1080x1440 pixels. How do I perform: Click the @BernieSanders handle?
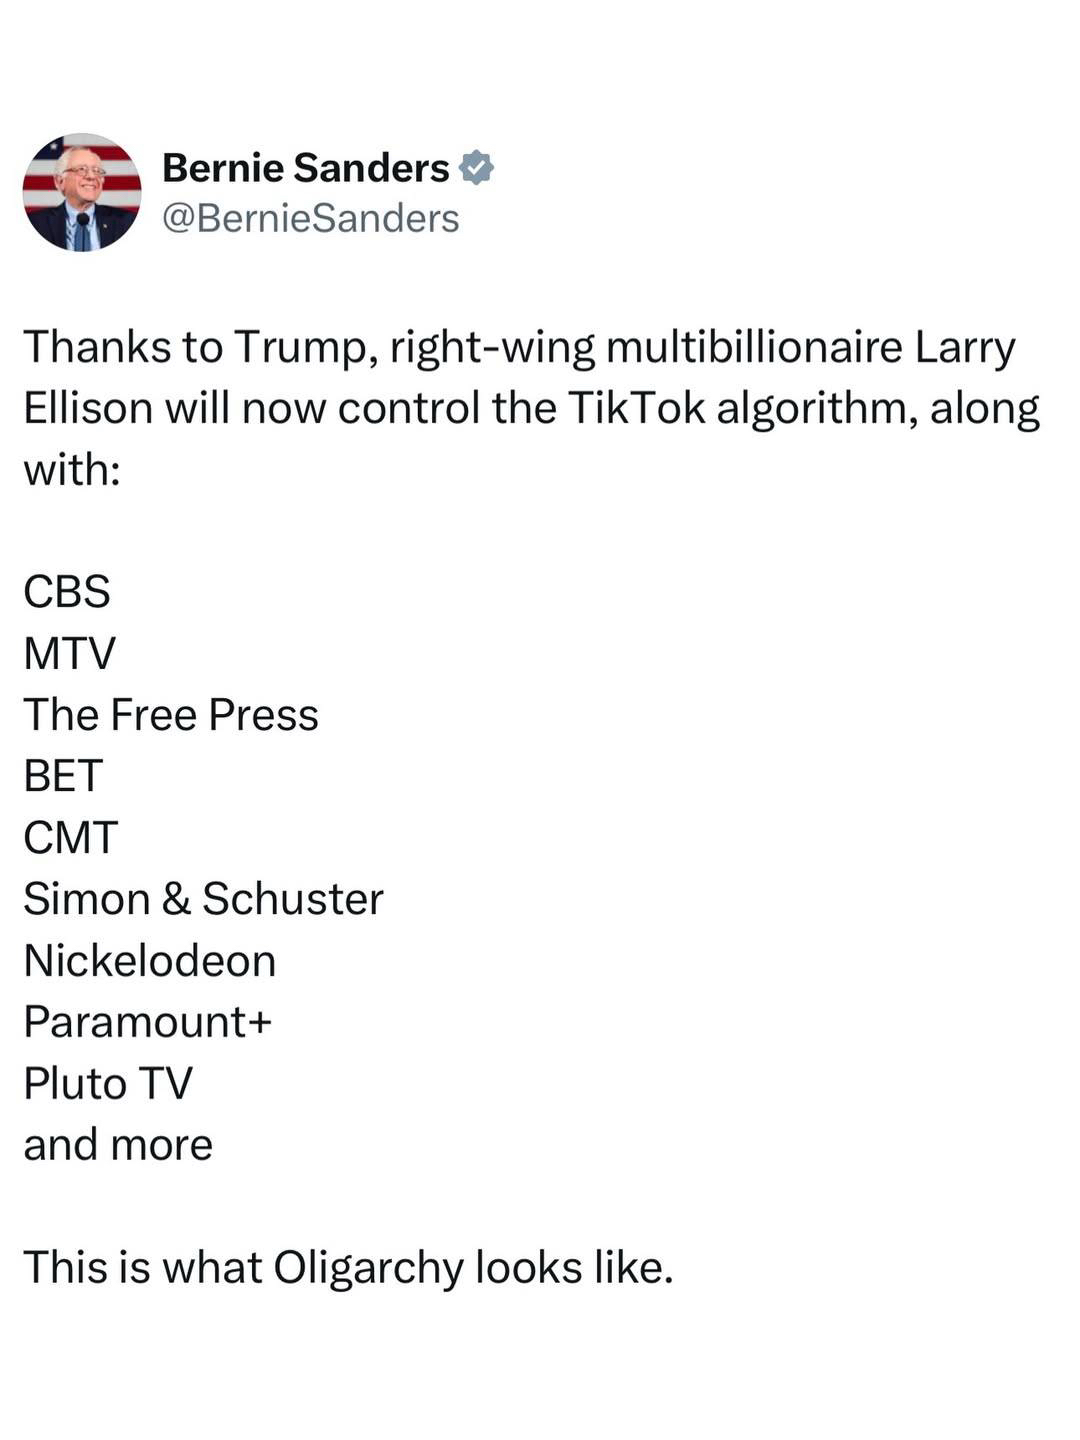[x=310, y=218]
